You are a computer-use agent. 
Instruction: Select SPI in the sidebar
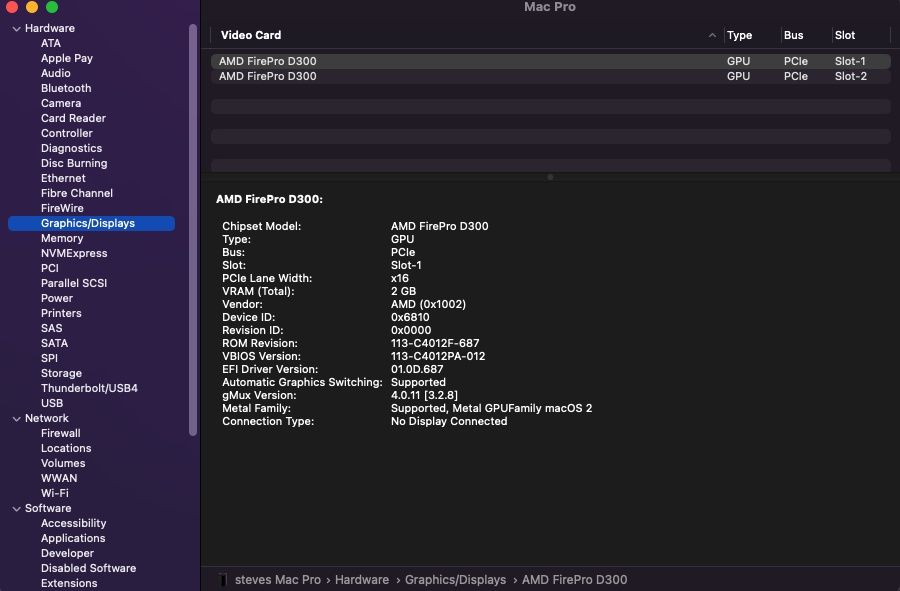(49, 358)
